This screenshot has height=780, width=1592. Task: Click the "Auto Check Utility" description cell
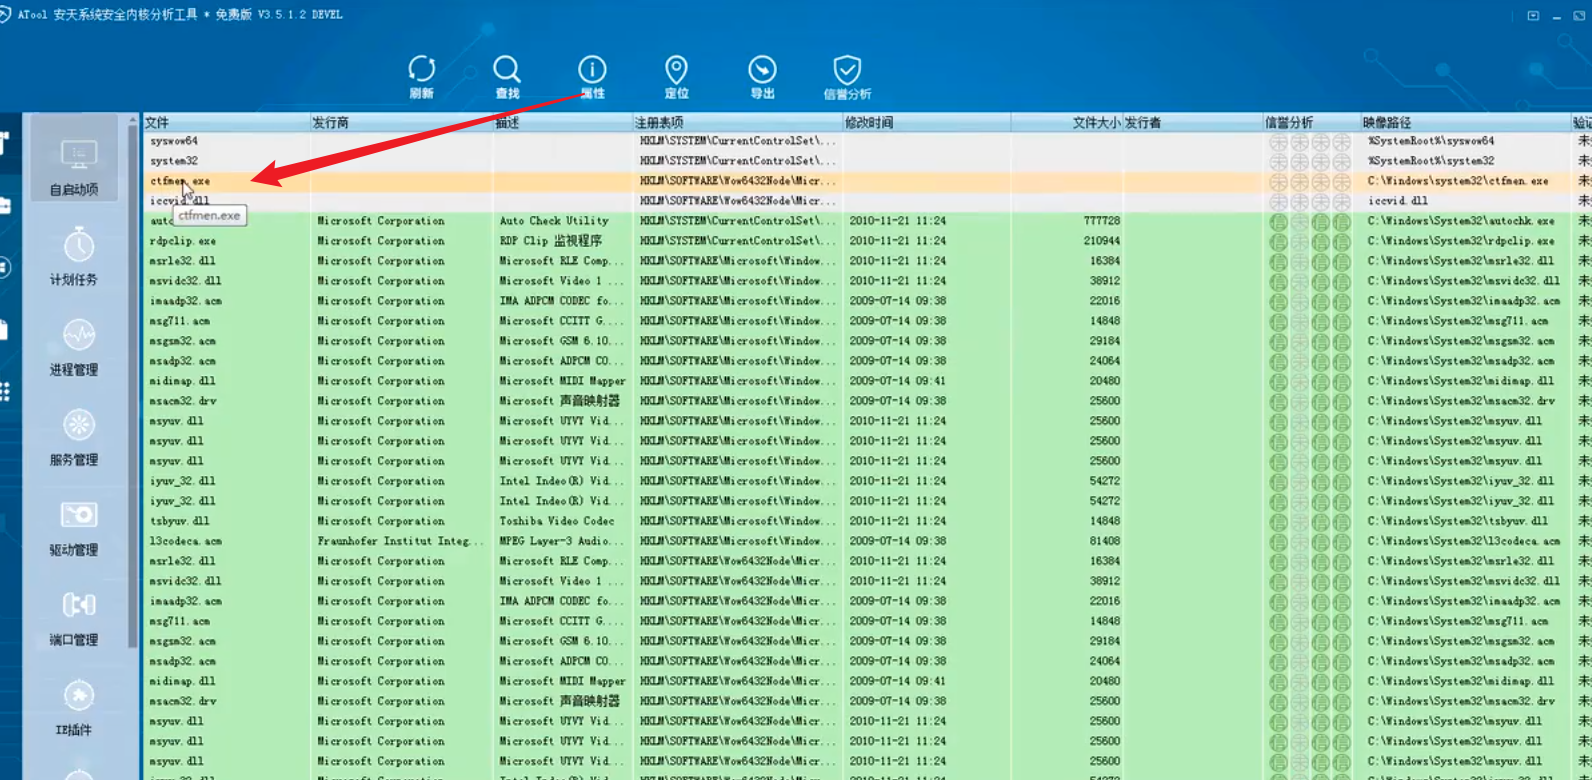[554, 221]
